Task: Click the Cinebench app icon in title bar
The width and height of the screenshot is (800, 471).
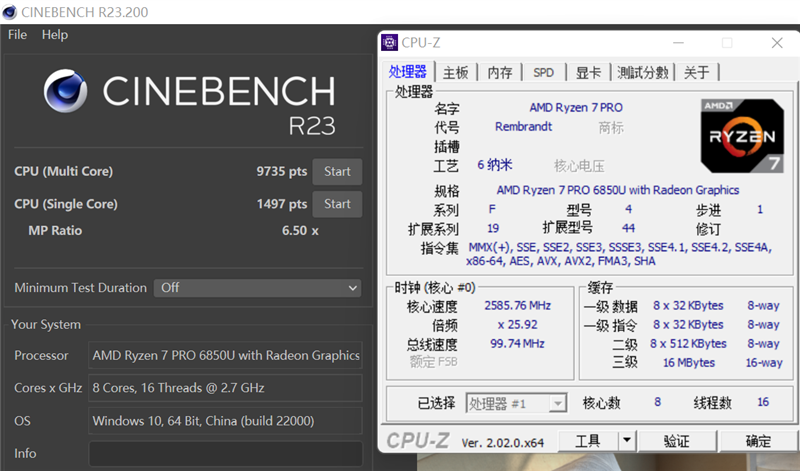Action: click(x=9, y=12)
